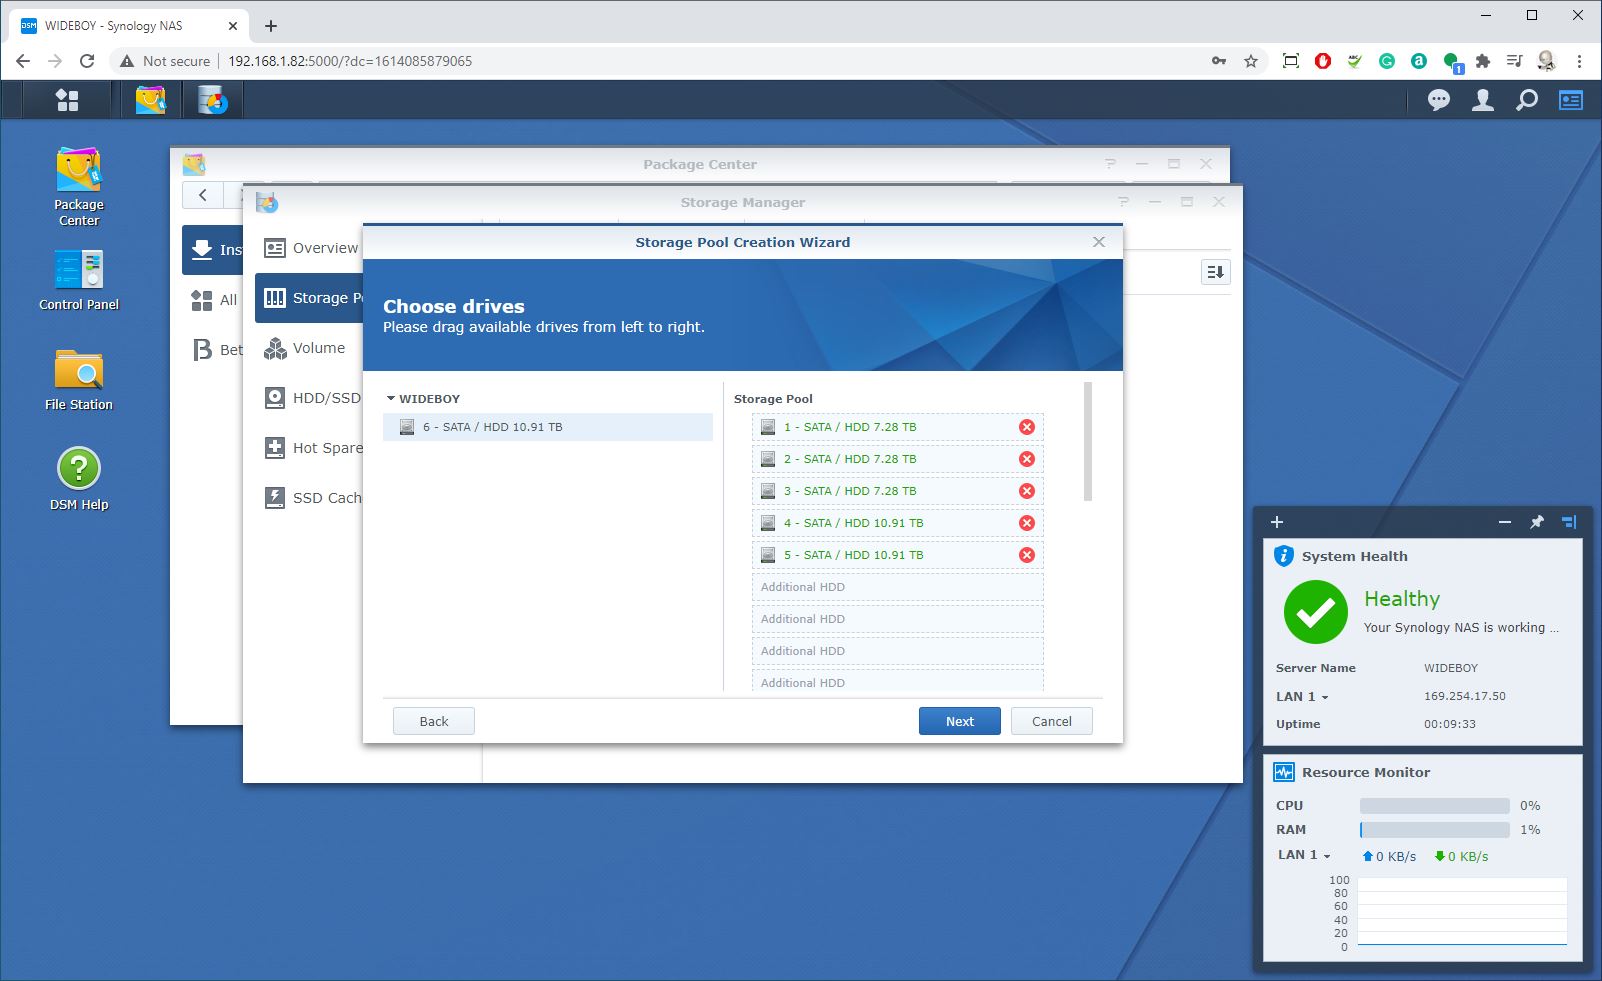Click the Storage Pool list scrollbar

(1088, 441)
